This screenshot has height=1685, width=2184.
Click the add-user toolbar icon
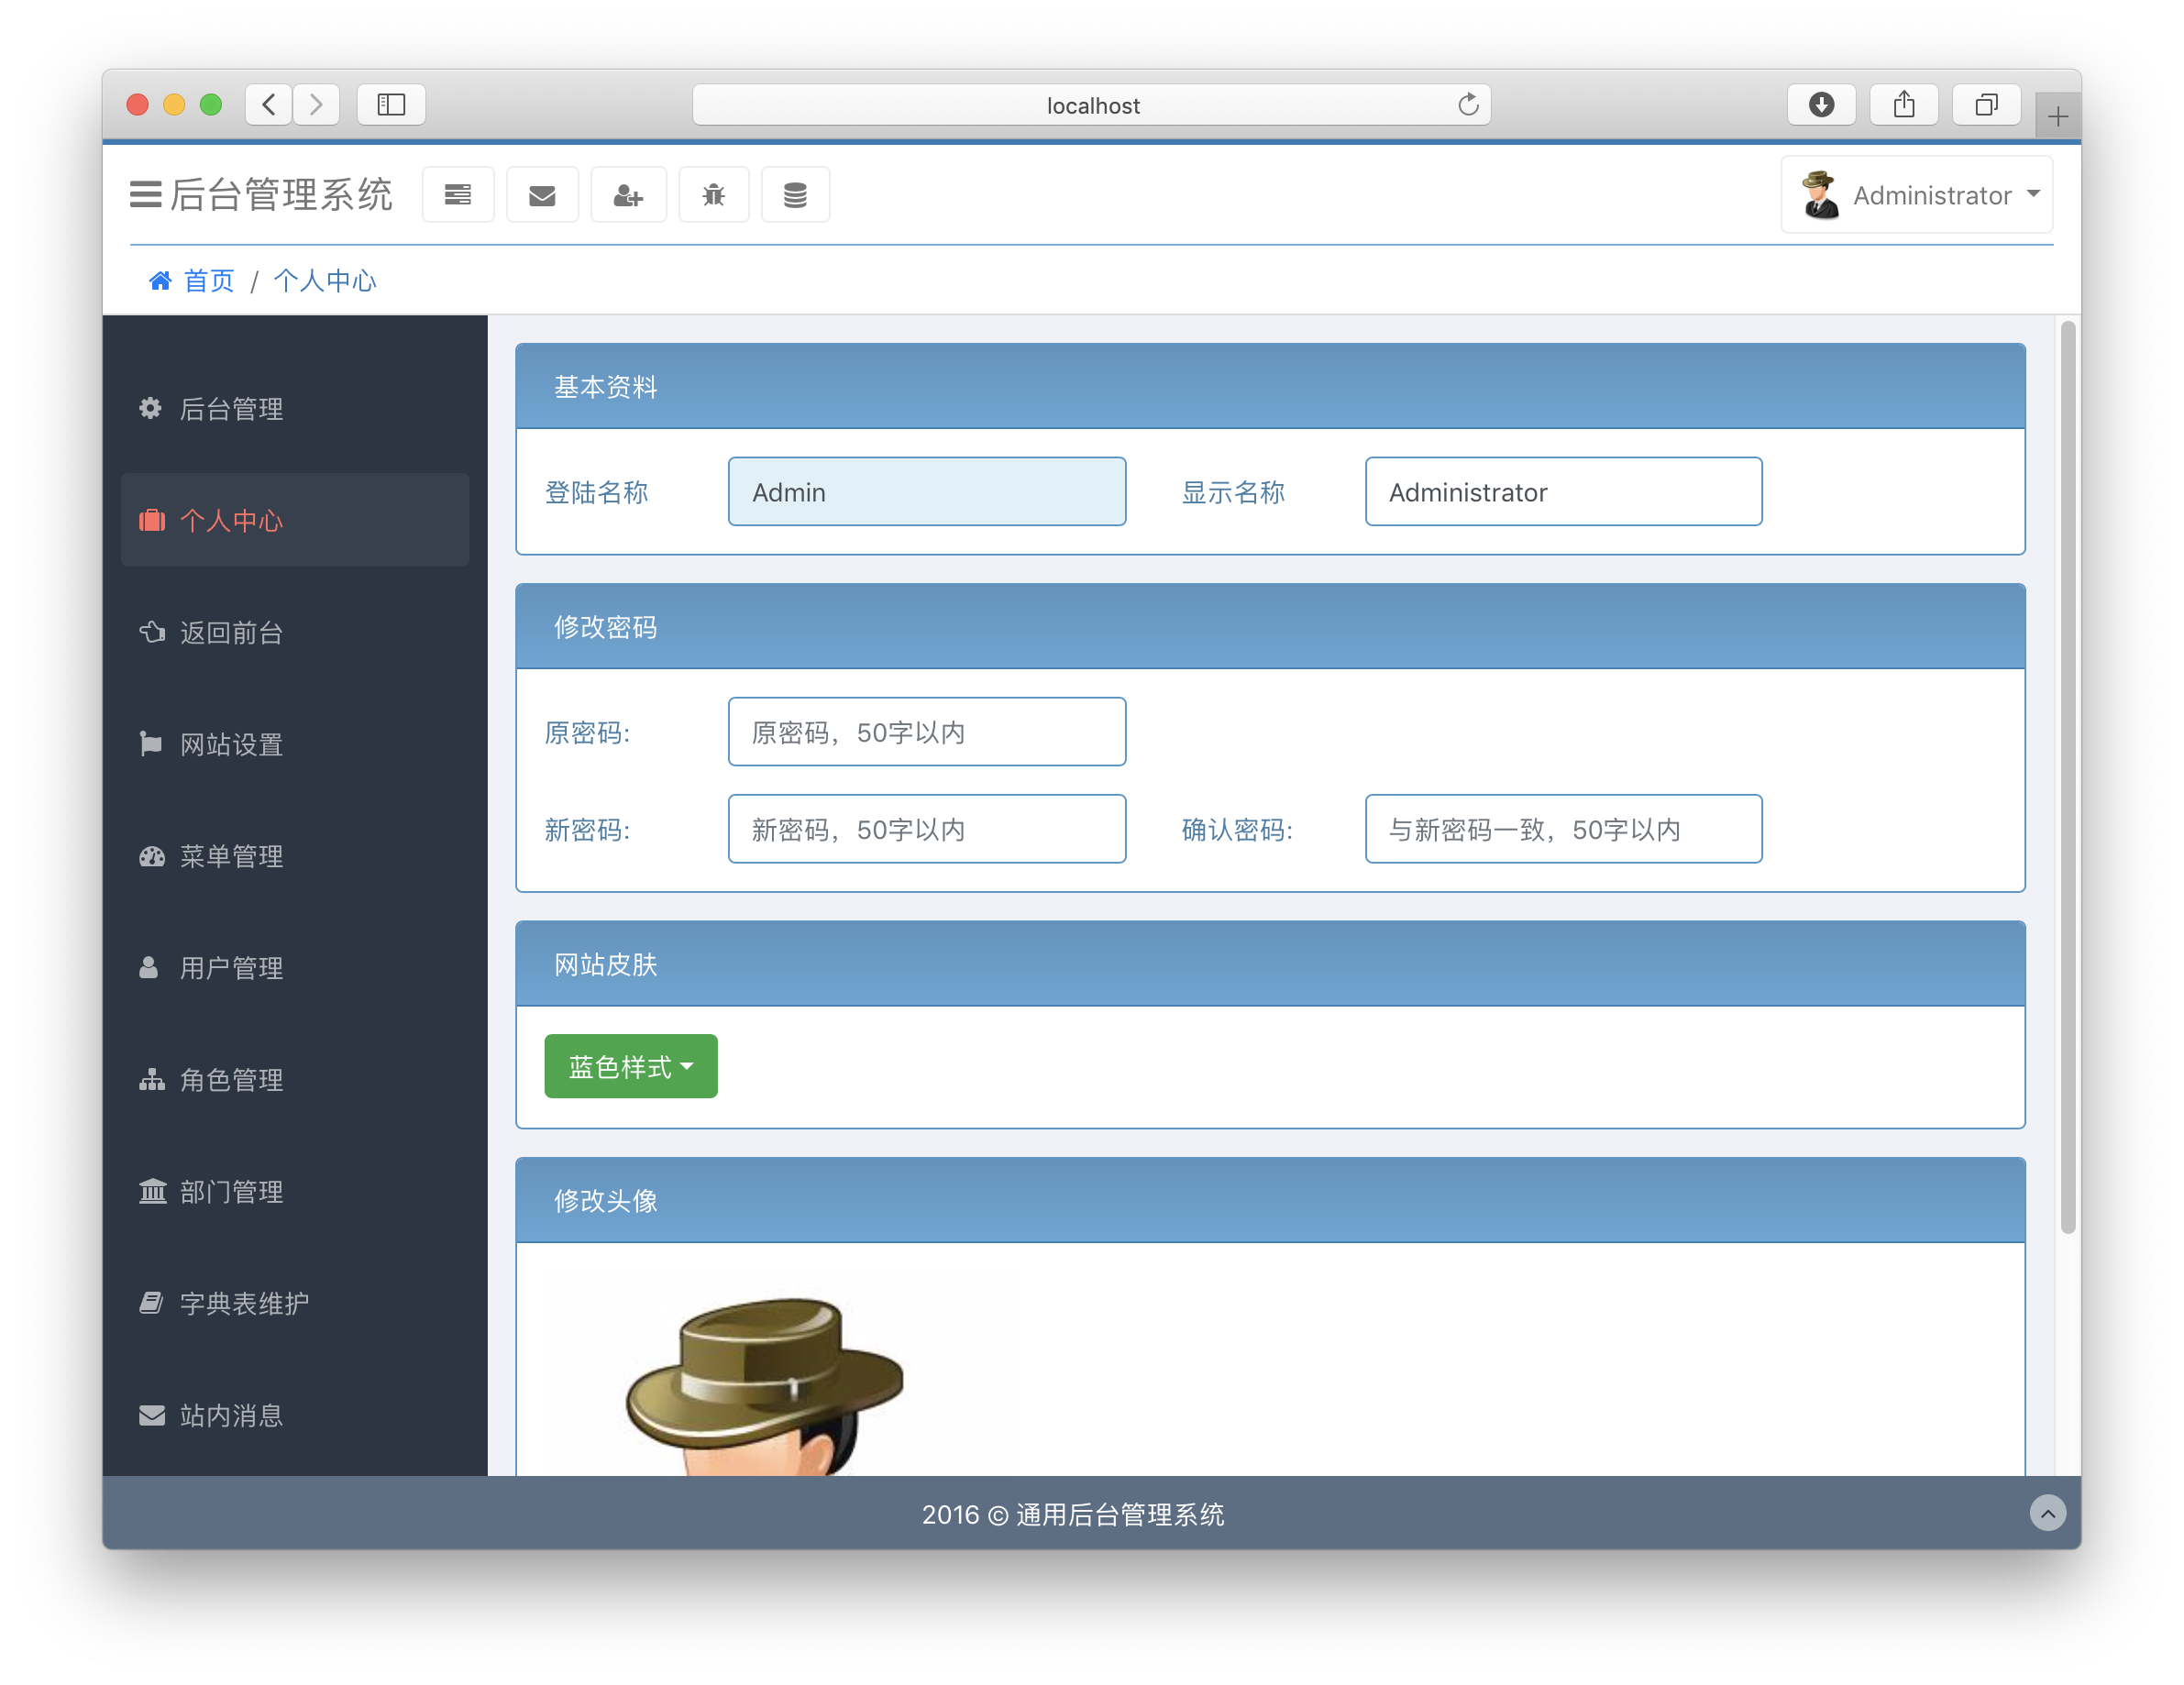click(628, 195)
